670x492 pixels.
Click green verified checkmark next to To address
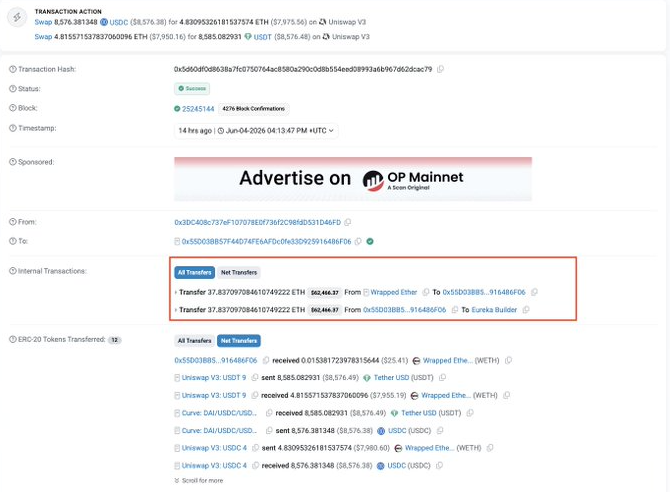pos(370,242)
